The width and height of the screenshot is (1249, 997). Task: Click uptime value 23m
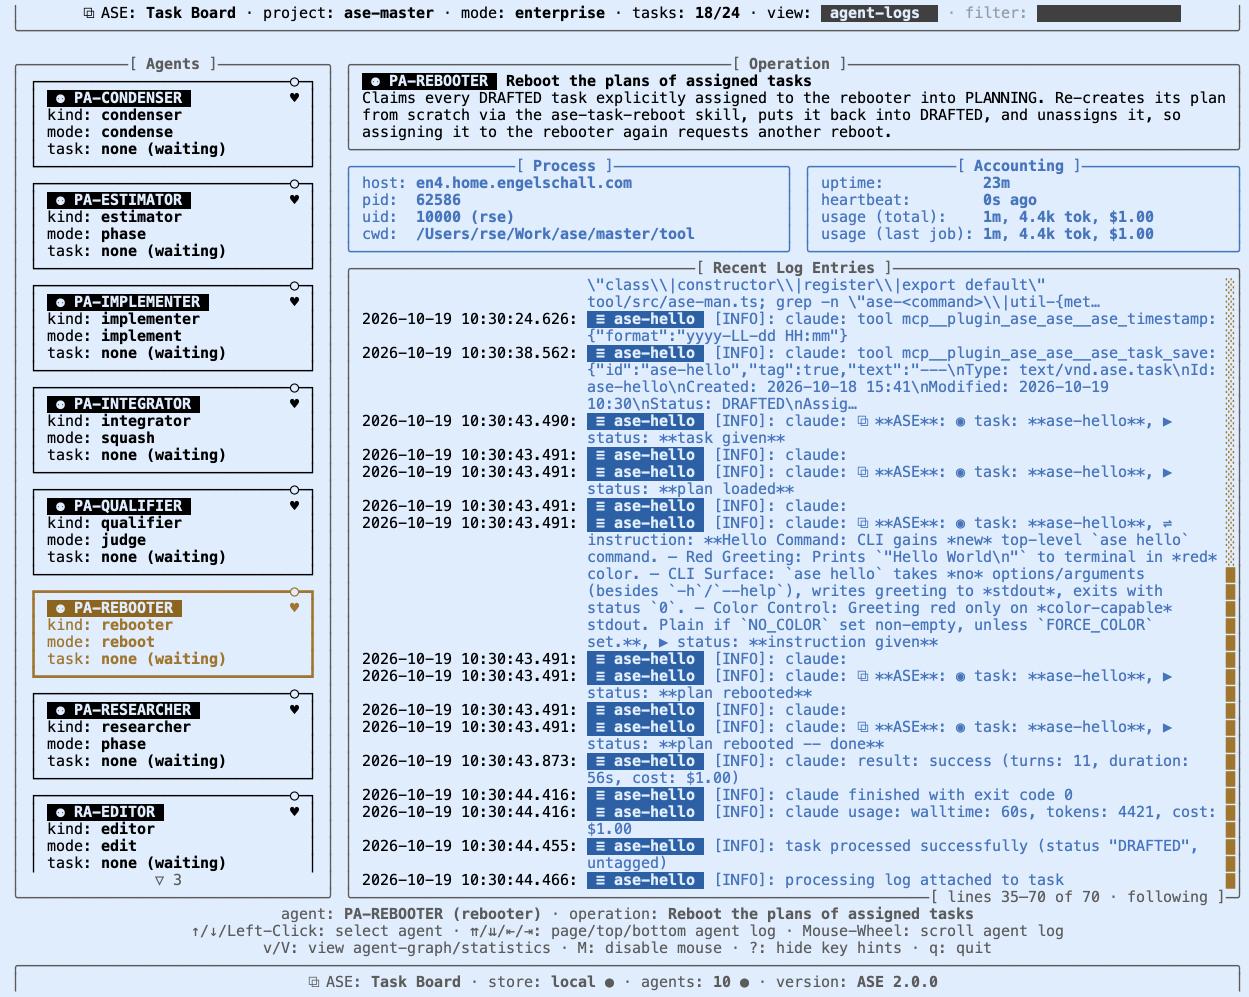996,183
